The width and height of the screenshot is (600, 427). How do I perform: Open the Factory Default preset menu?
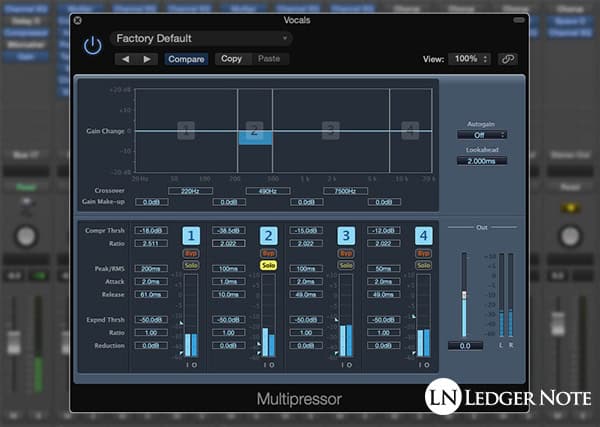point(201,39)
